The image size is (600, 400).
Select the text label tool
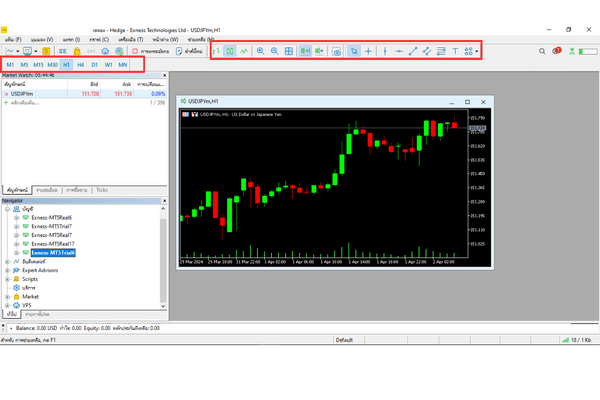coord(456,50)
